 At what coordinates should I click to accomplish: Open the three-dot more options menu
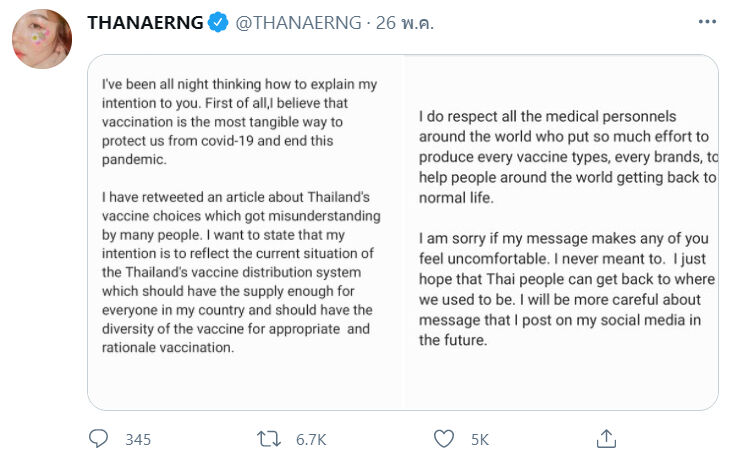[707, 23]
